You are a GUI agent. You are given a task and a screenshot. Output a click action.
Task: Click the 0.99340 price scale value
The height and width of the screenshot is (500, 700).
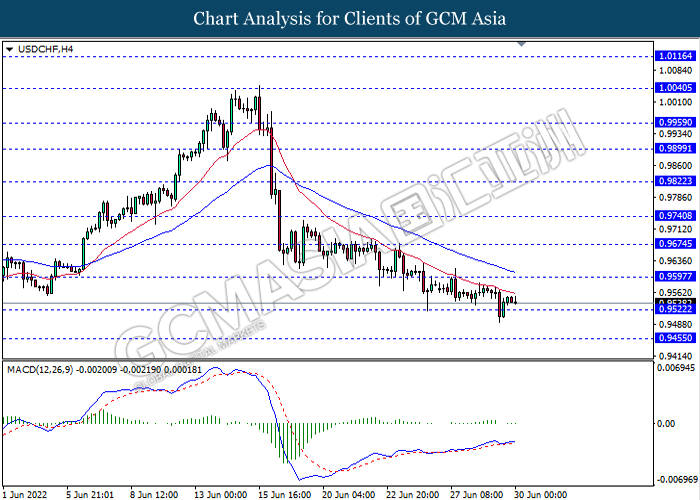pos(675,134)
